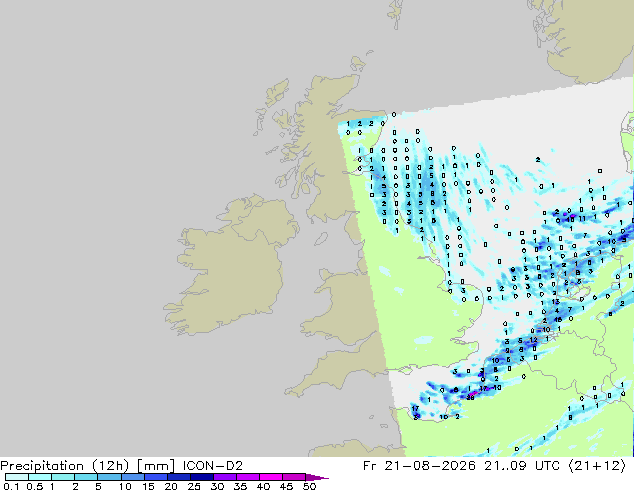Click the 'Precipitation (12h)' title text
The width and height of the screenshot is (634, 490).
(x=64, y=466)
